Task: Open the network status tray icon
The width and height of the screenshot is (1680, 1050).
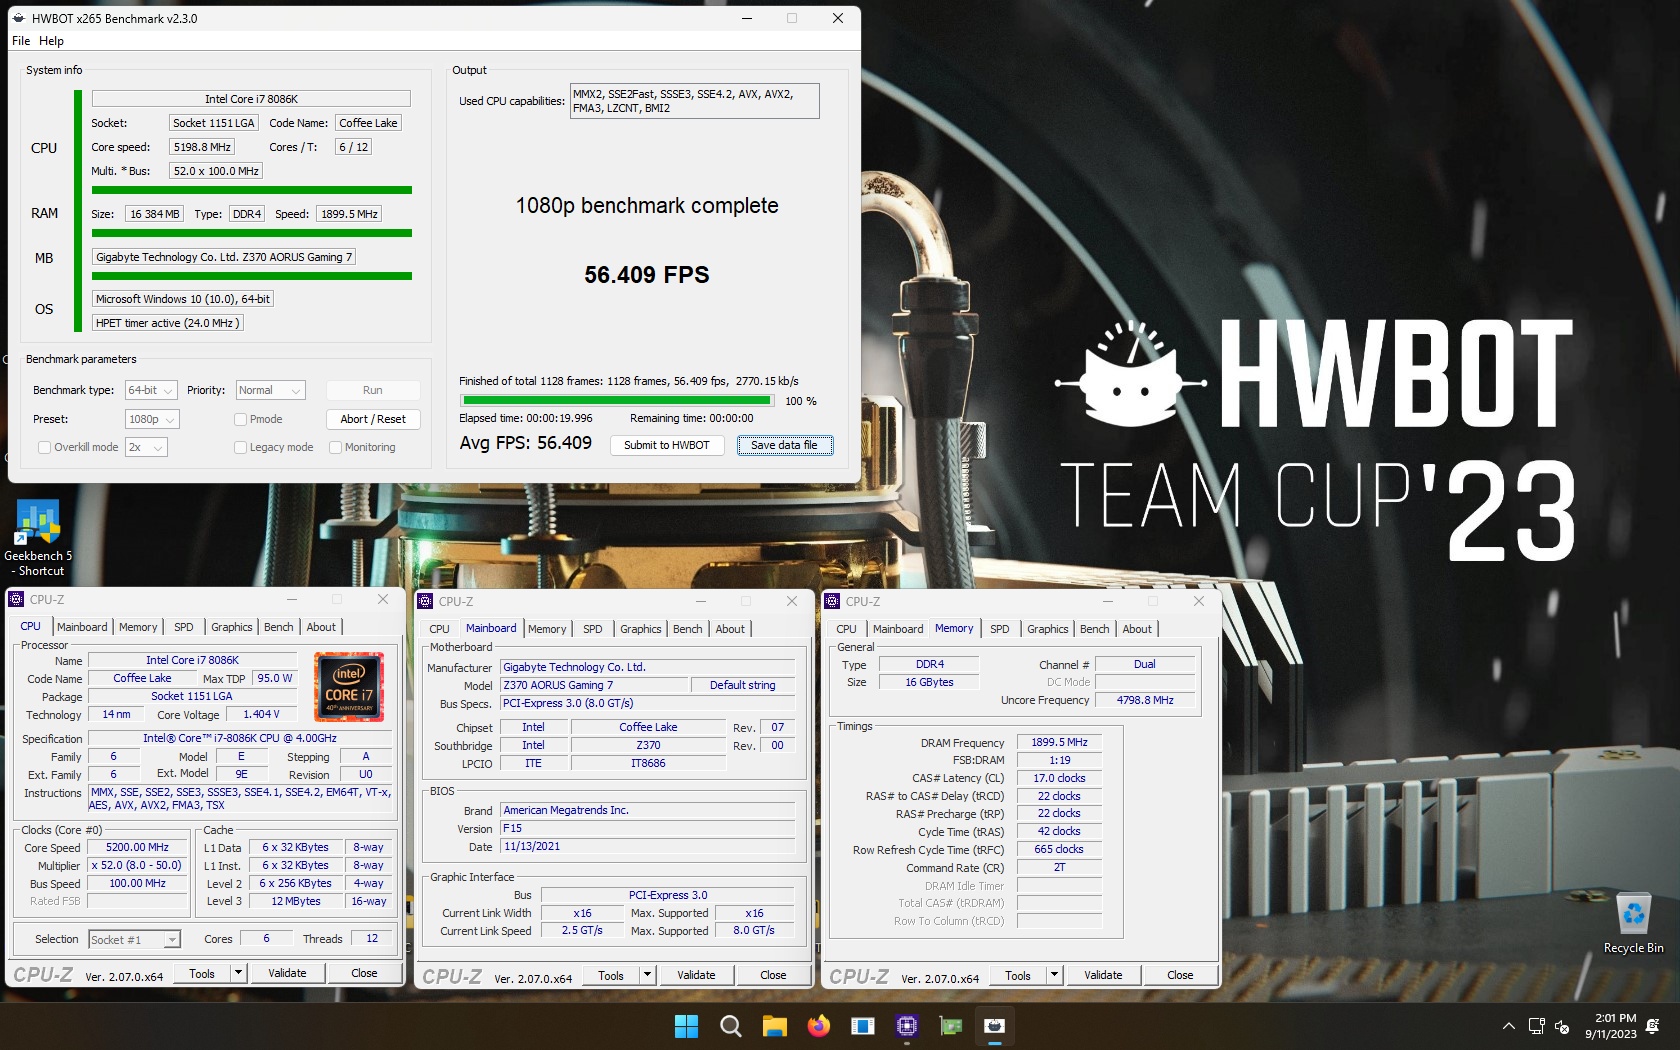Action: (x=1537, y=1026)
